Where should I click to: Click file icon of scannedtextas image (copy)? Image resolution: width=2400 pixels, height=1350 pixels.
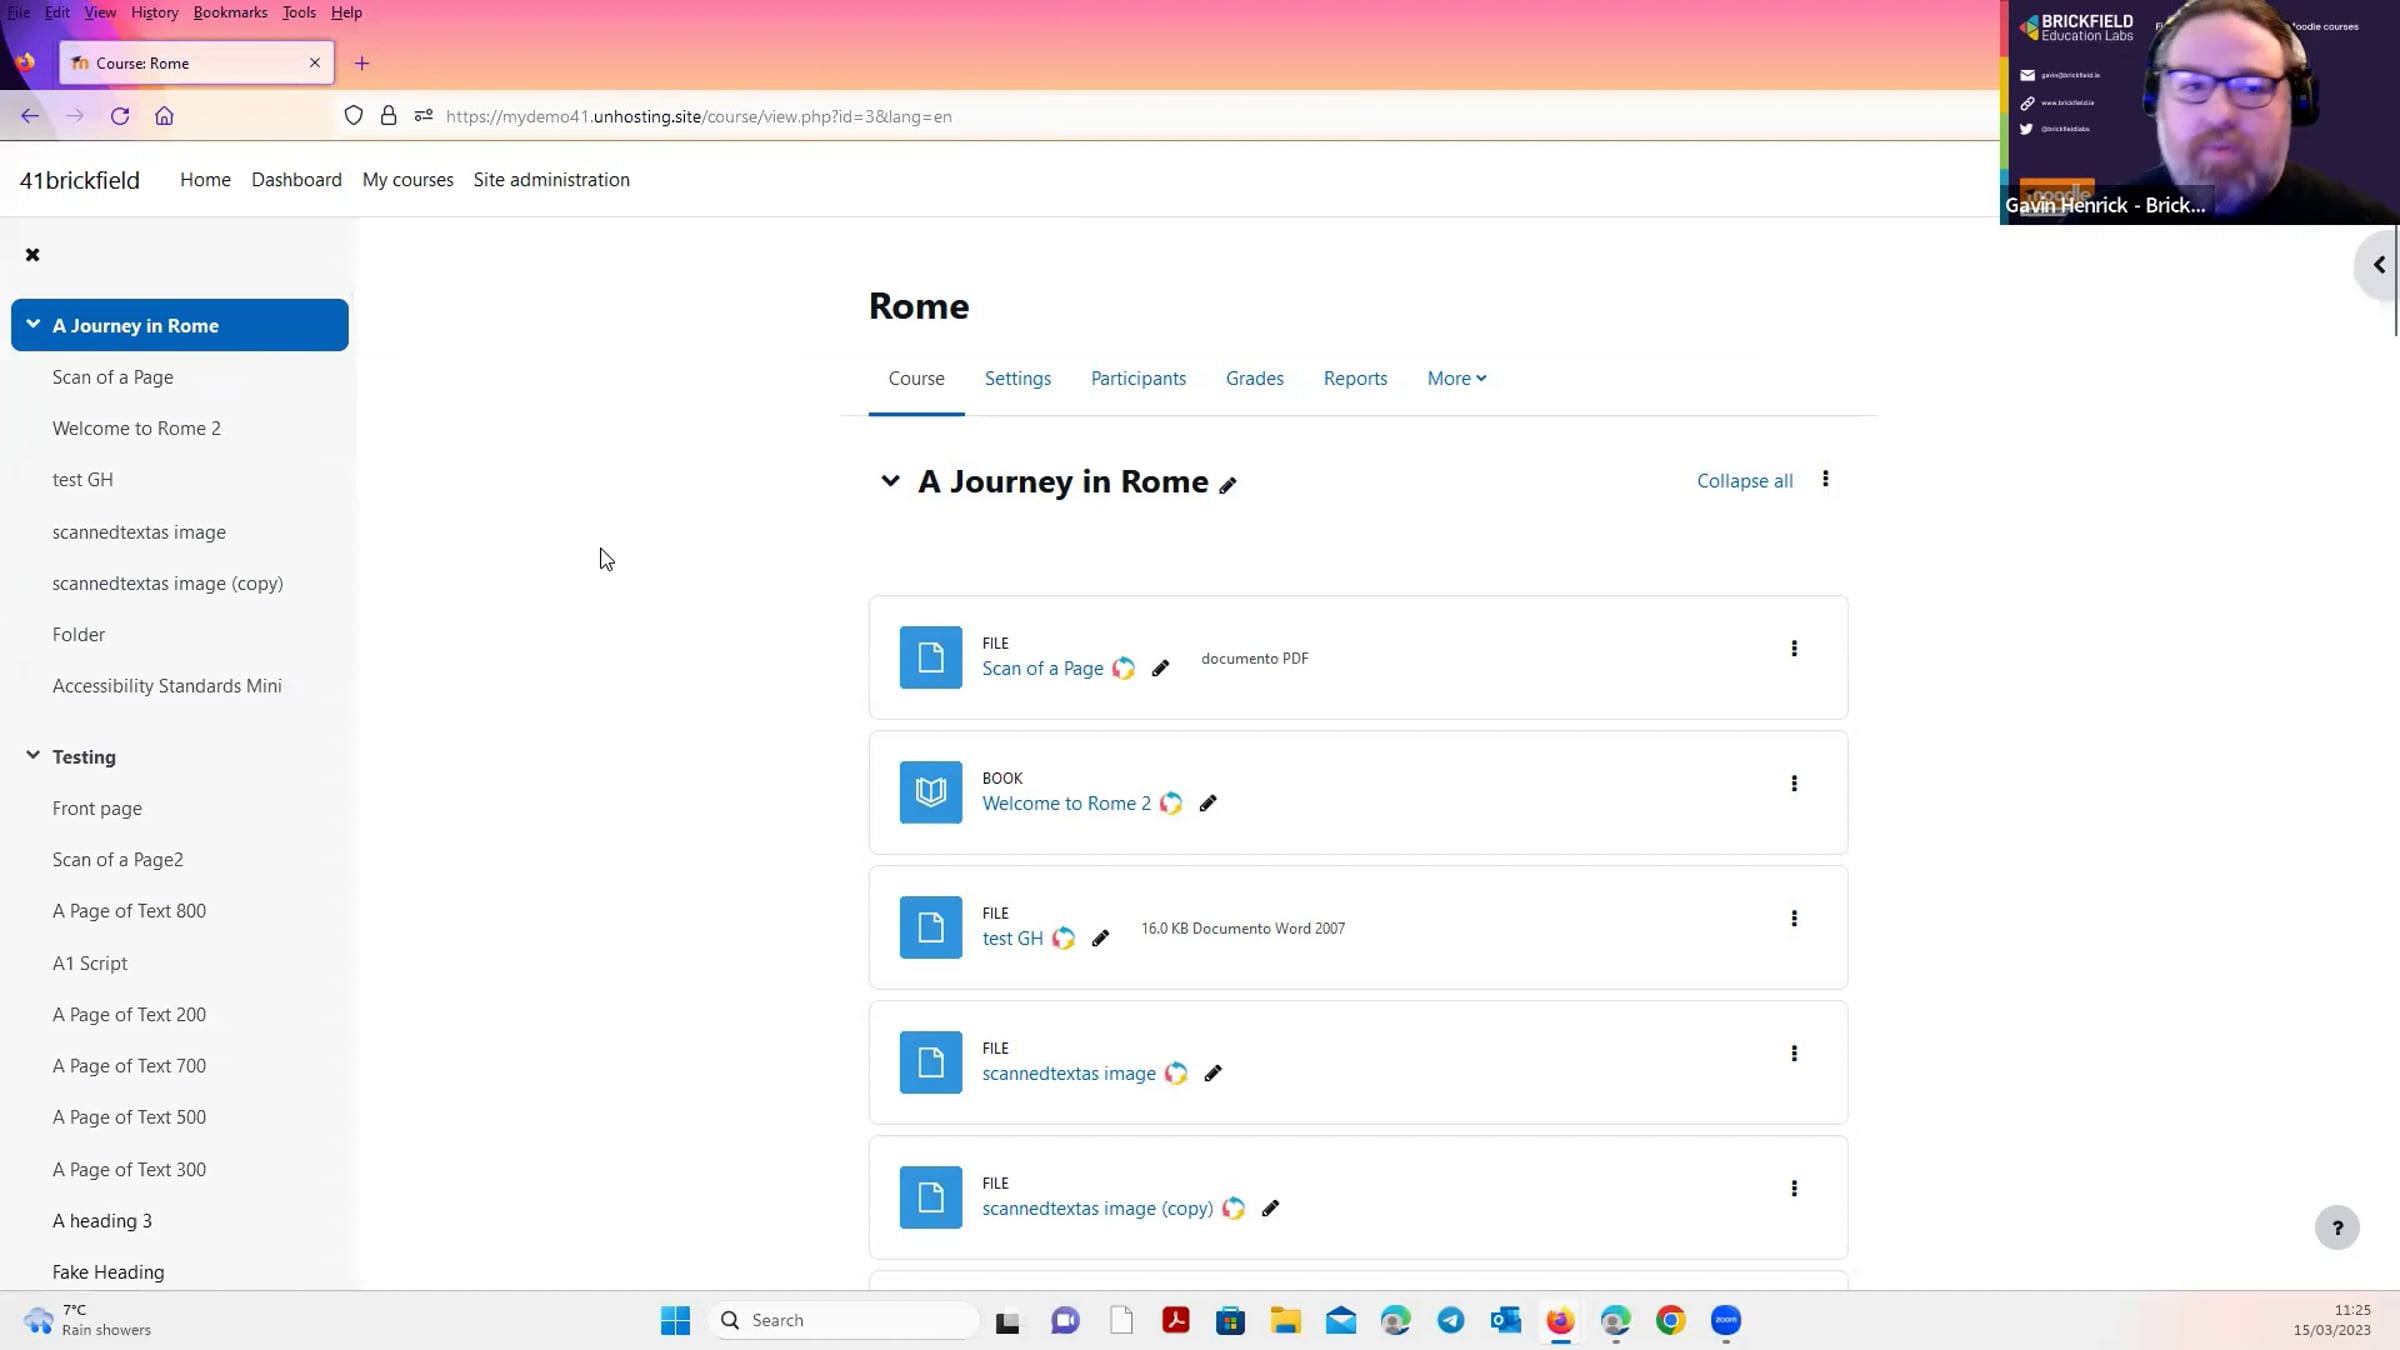931,1197
